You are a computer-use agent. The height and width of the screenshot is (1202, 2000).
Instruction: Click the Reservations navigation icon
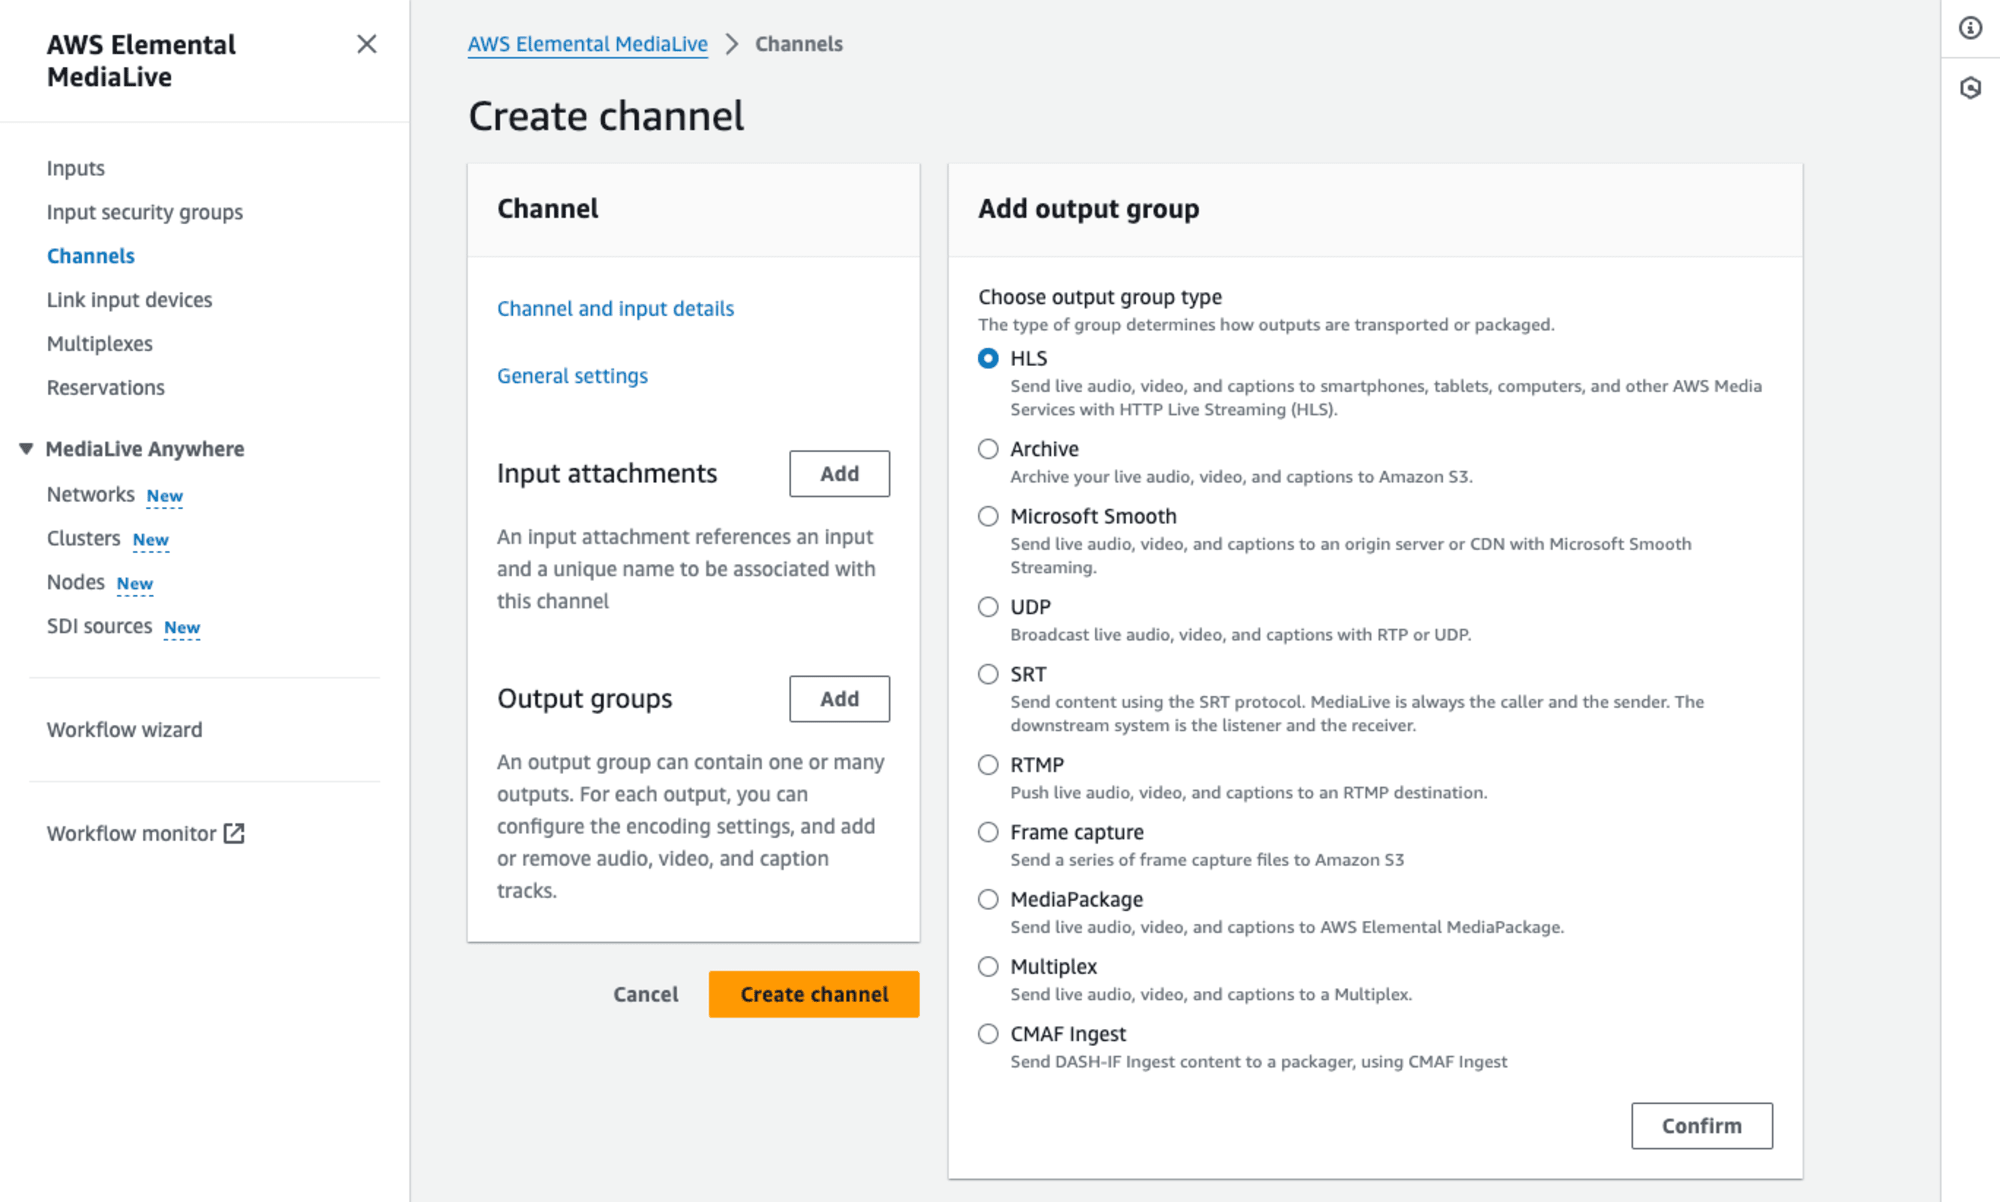(x=104, y=386)
